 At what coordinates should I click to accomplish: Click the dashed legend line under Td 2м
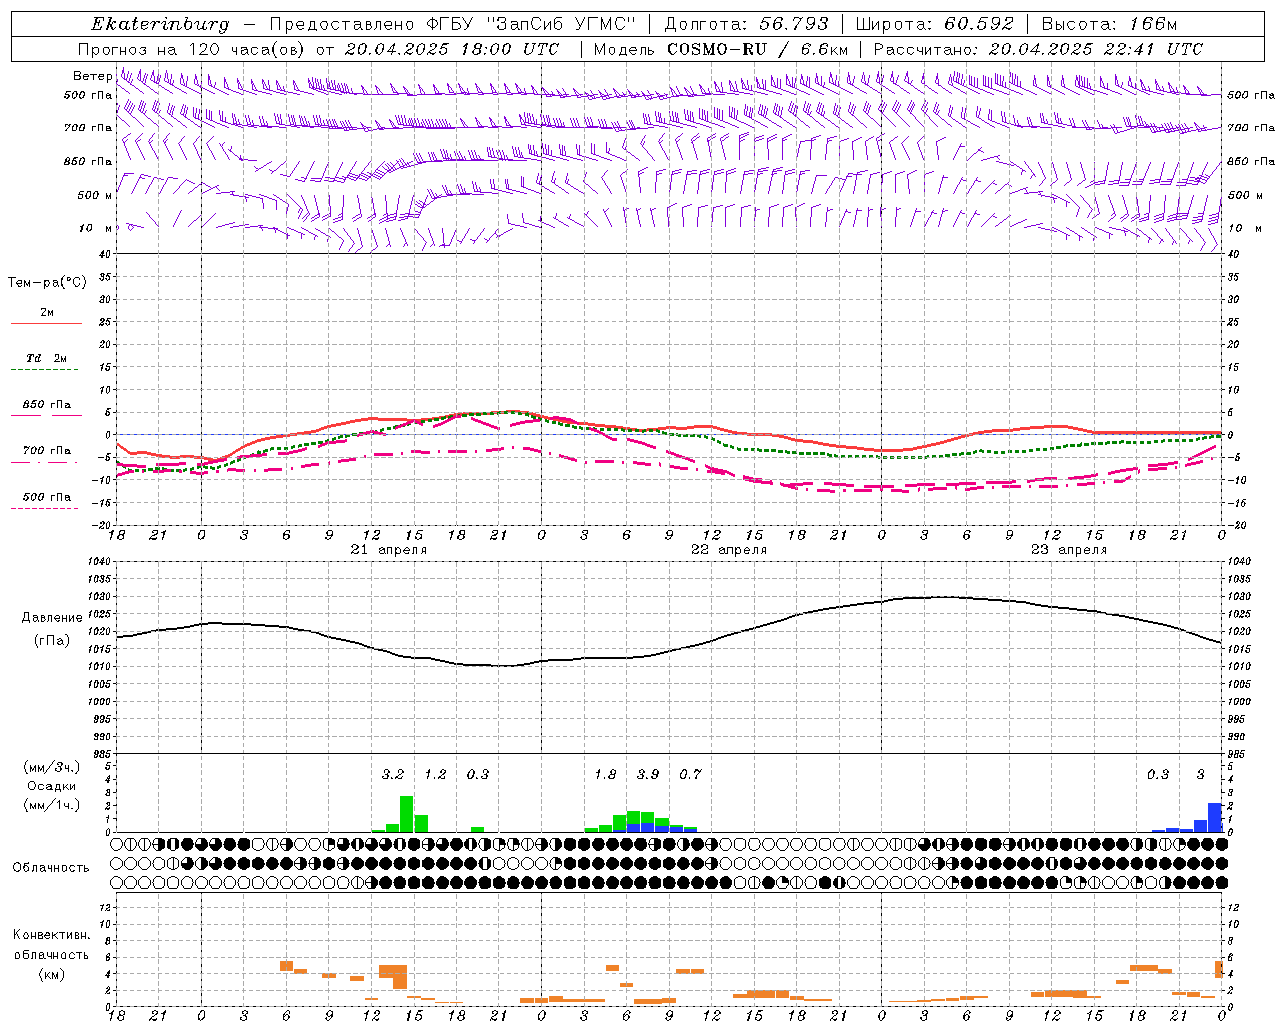click(x=44, y=369)
